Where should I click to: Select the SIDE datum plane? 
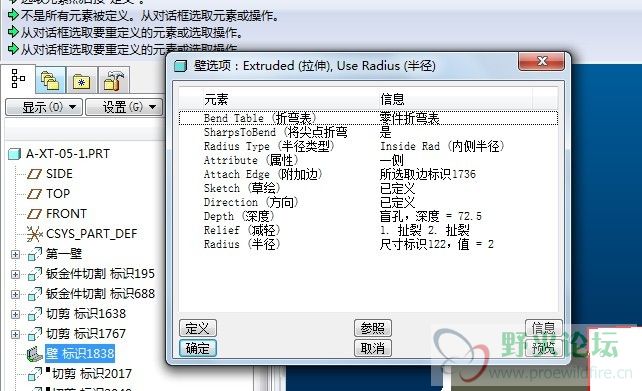[x=59, y=174]
